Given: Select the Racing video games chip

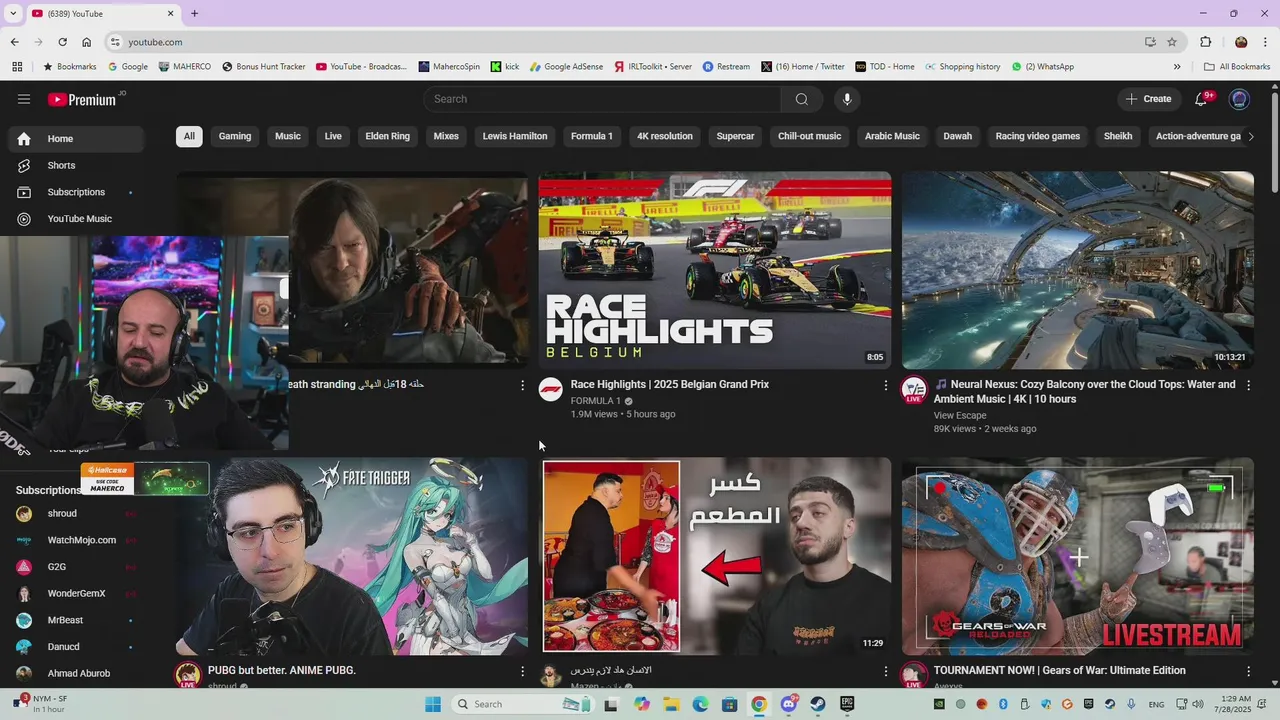Looking at the screenshot, I should 1038,136.
